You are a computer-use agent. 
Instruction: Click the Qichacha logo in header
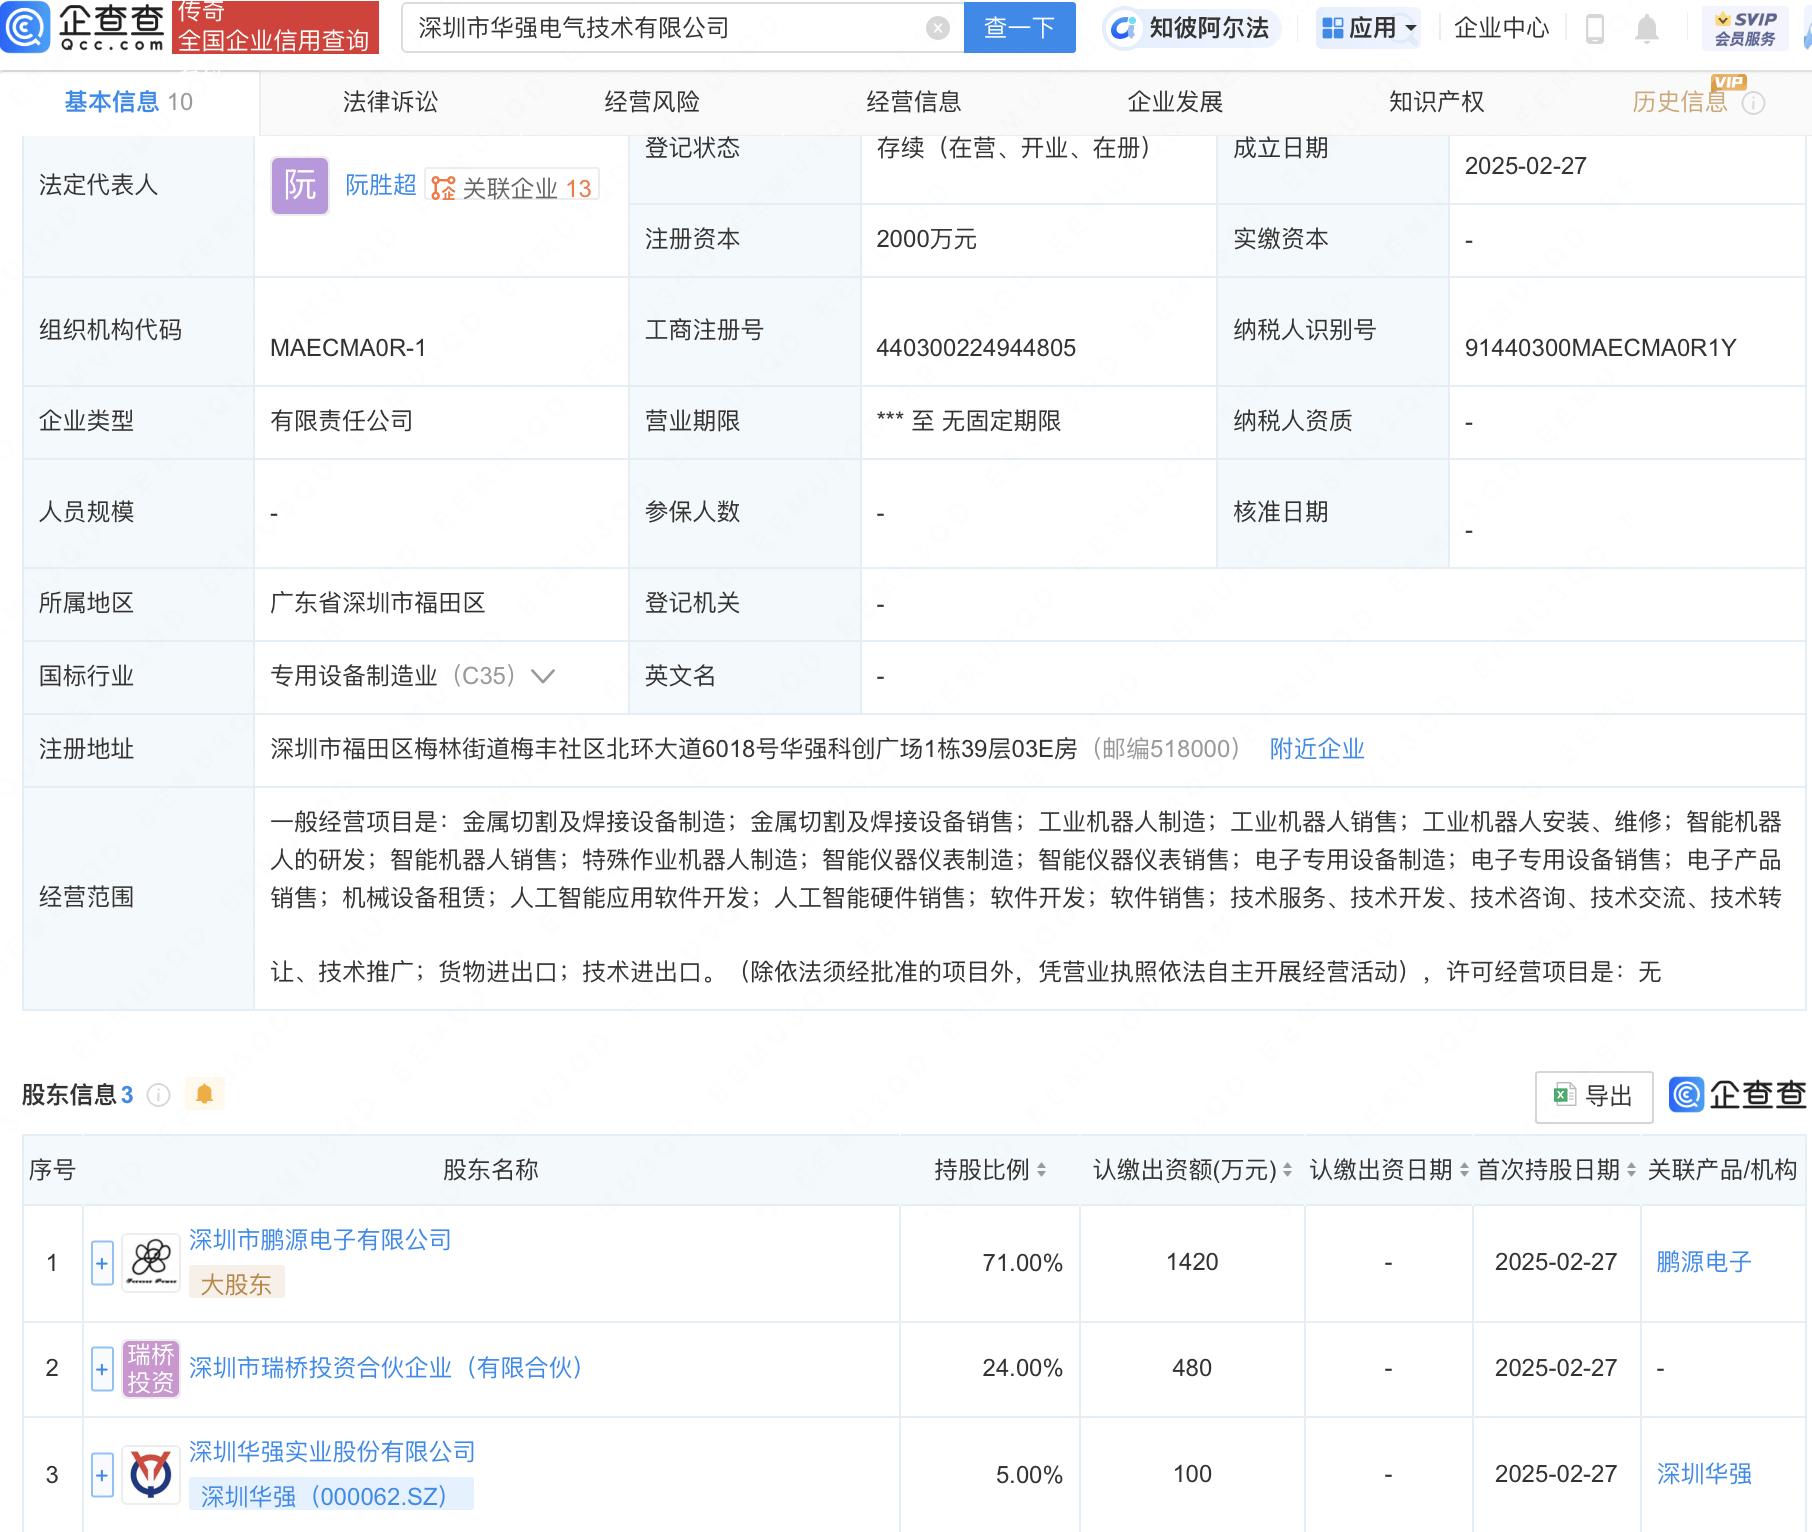(84, 27)
